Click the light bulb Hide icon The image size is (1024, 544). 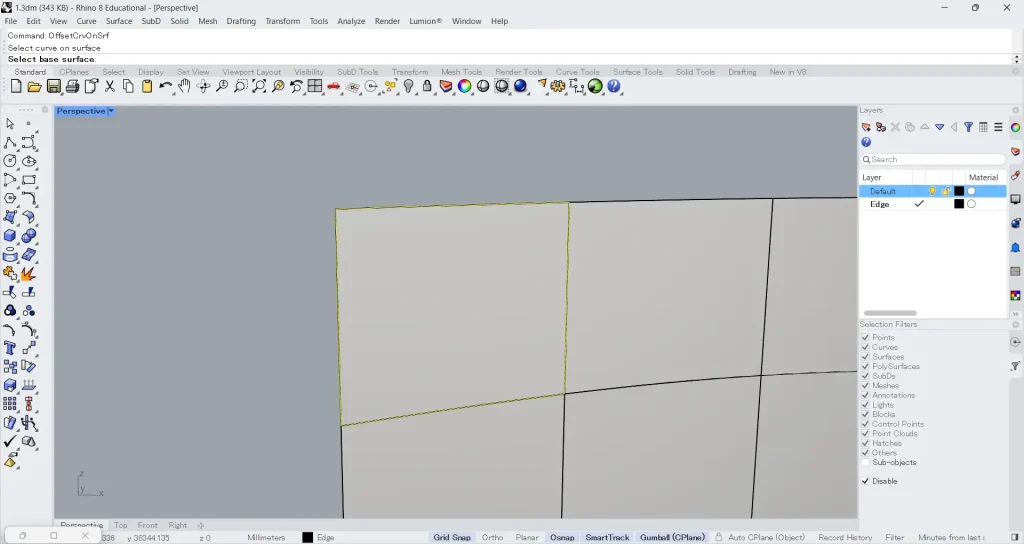(x=409, y=86)
